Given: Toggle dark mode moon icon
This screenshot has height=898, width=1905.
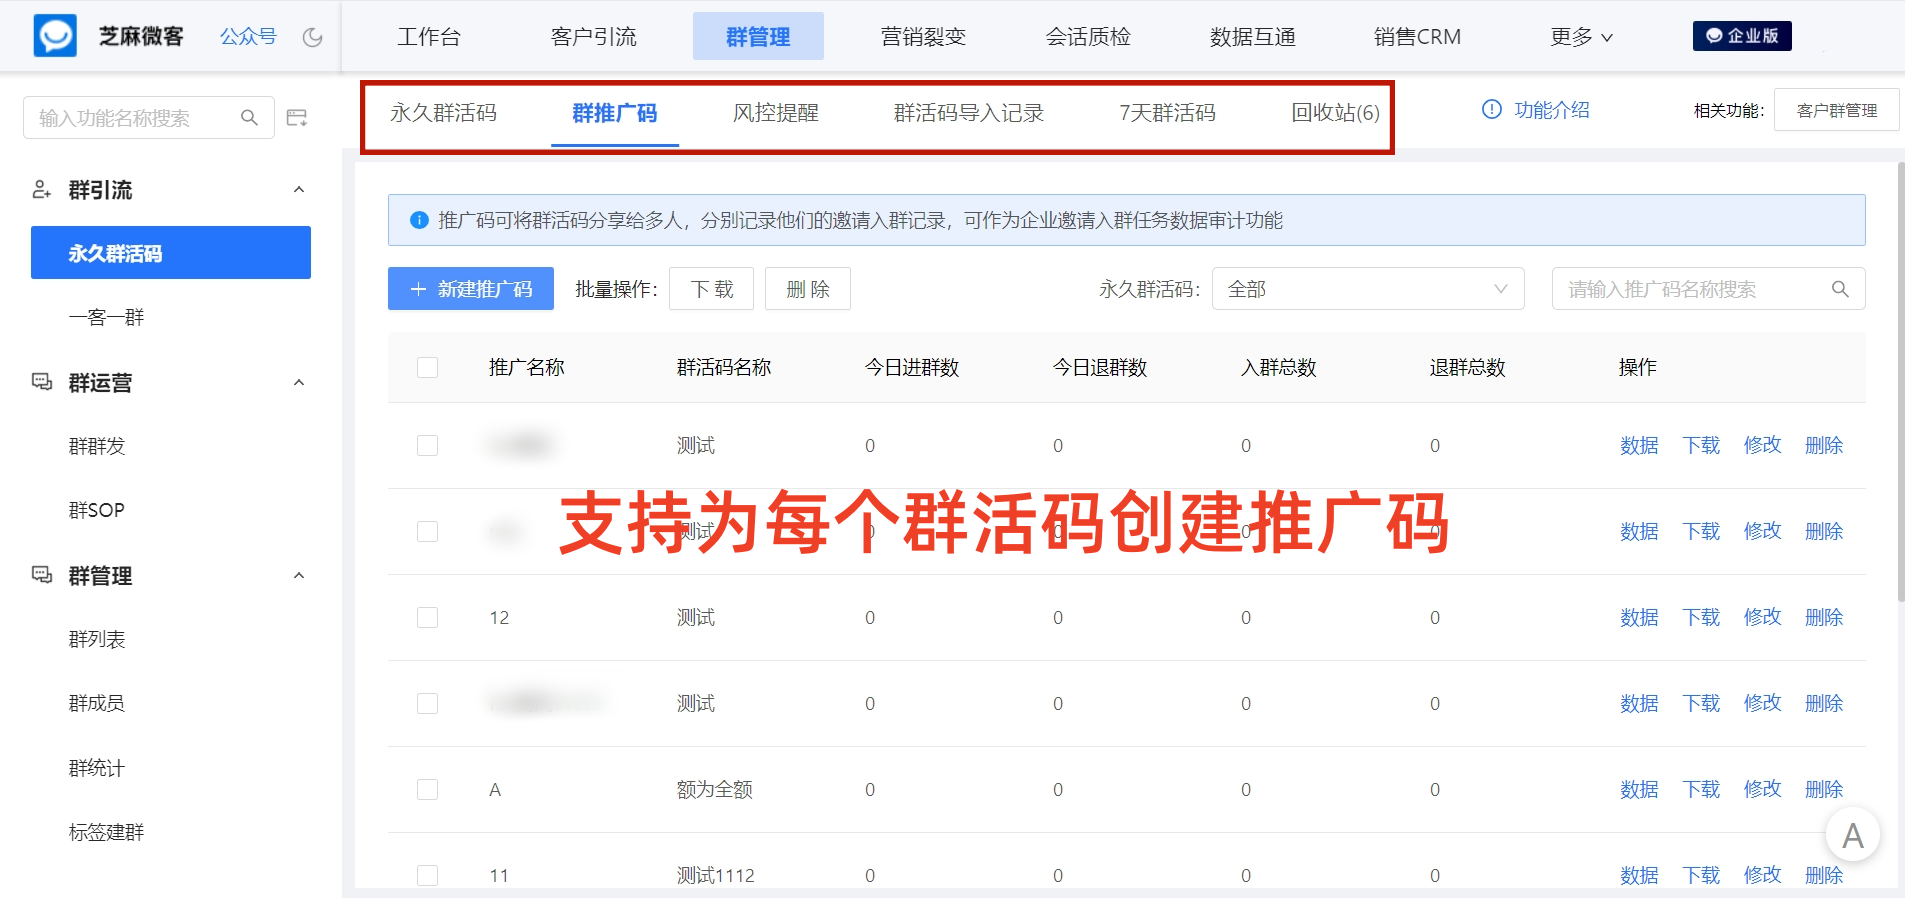Looking at the screenshot, I should (313, 37).
